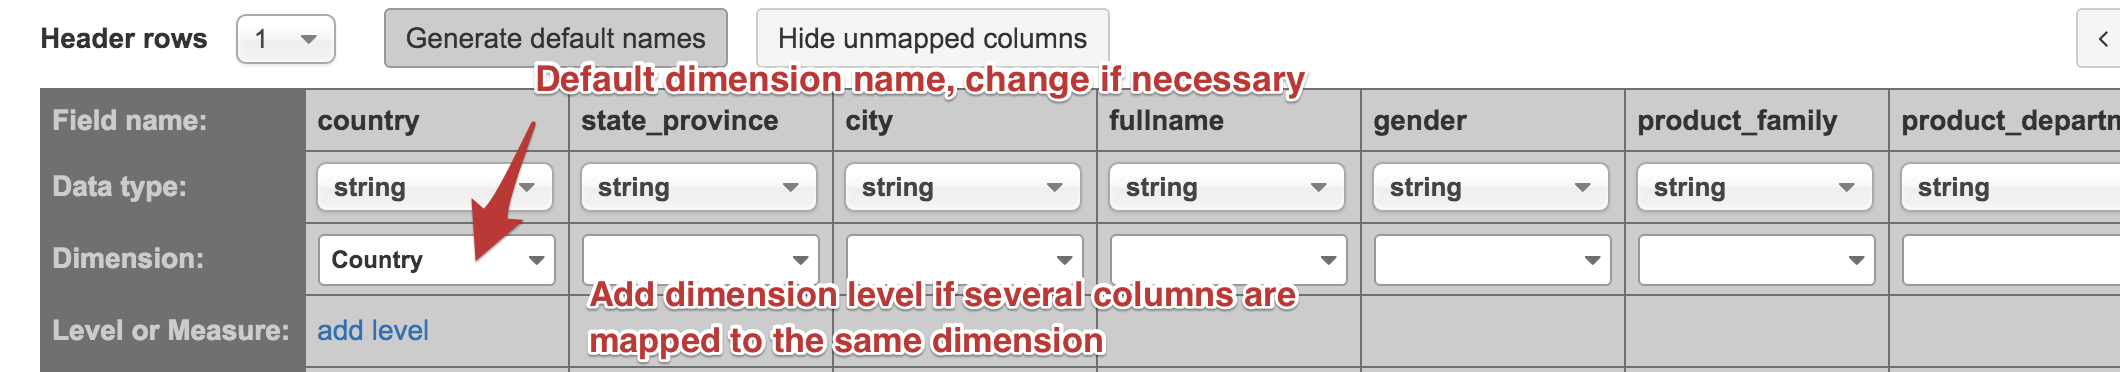Open fullname data type dropdown
2120x372 pixels.
pyautogui.click(x=1227, y=187)
